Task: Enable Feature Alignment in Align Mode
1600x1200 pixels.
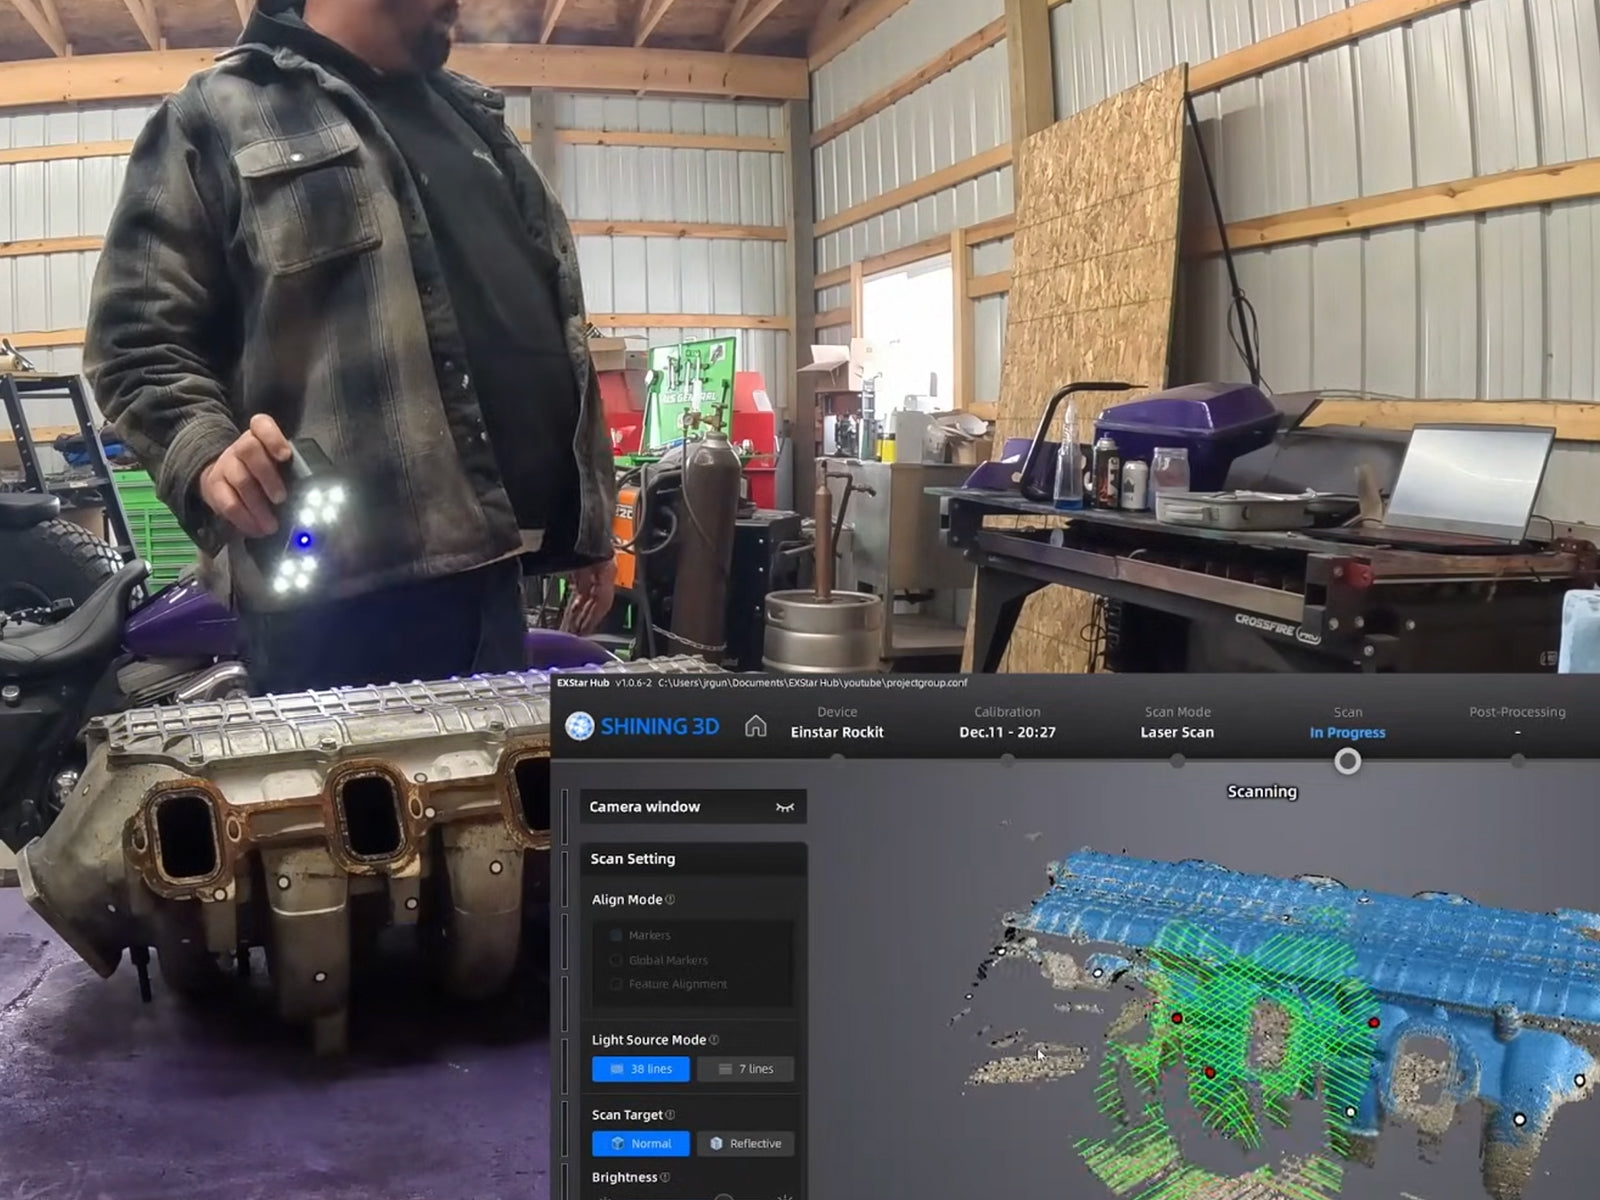Action: (616, 984)
